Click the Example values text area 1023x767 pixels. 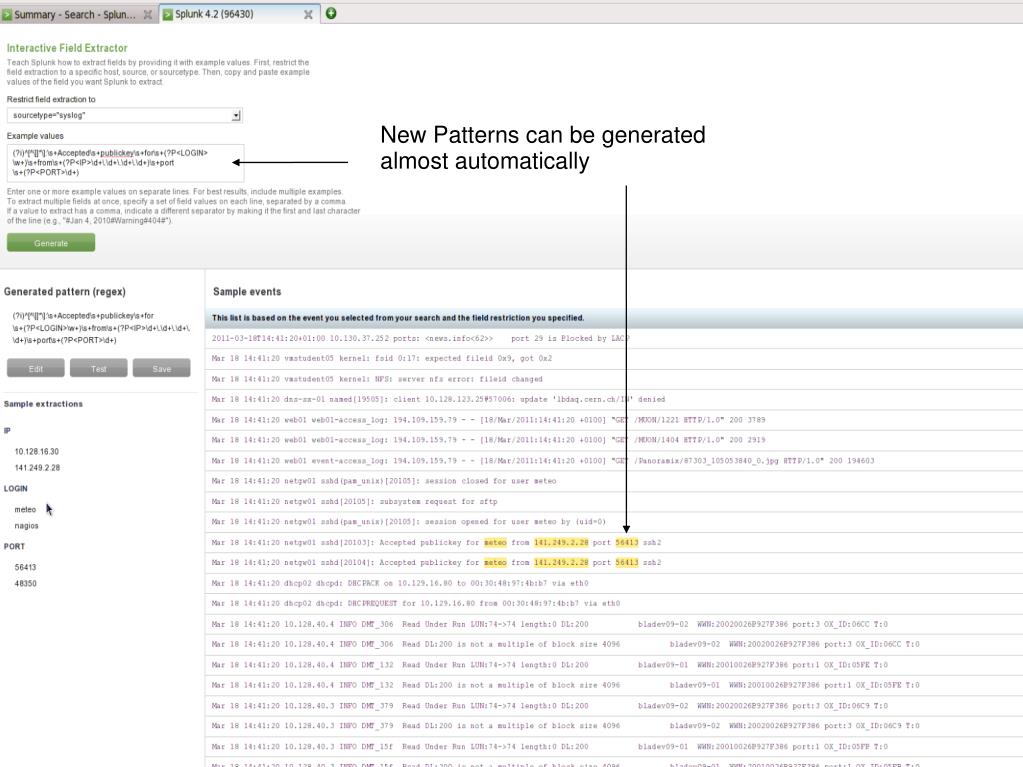(x=125, y=162)
